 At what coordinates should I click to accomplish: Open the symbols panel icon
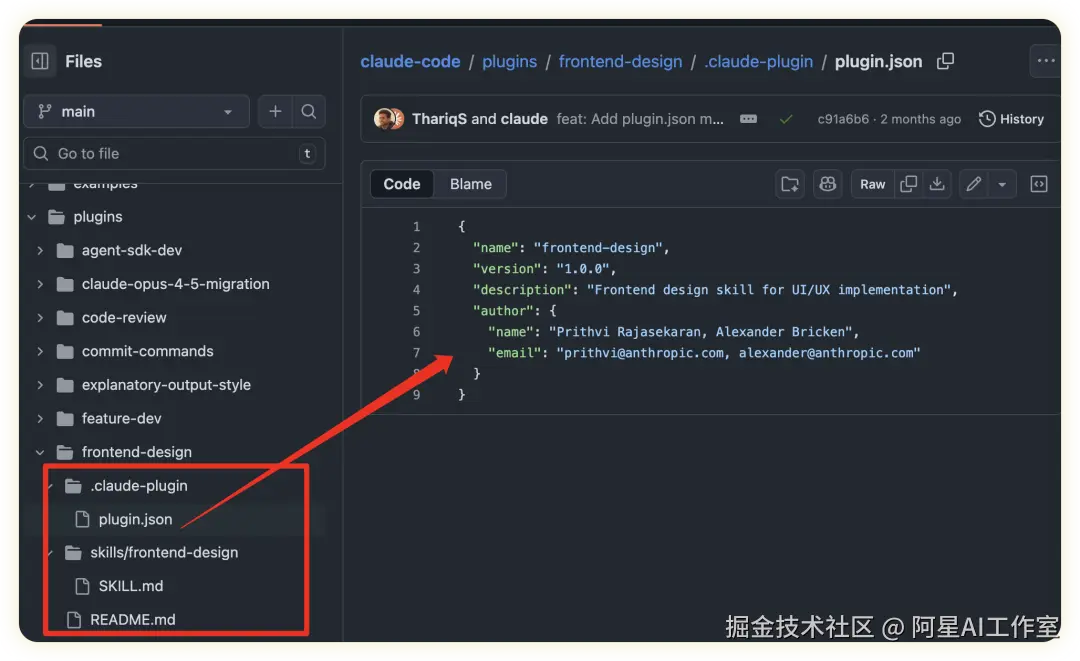1039,185
